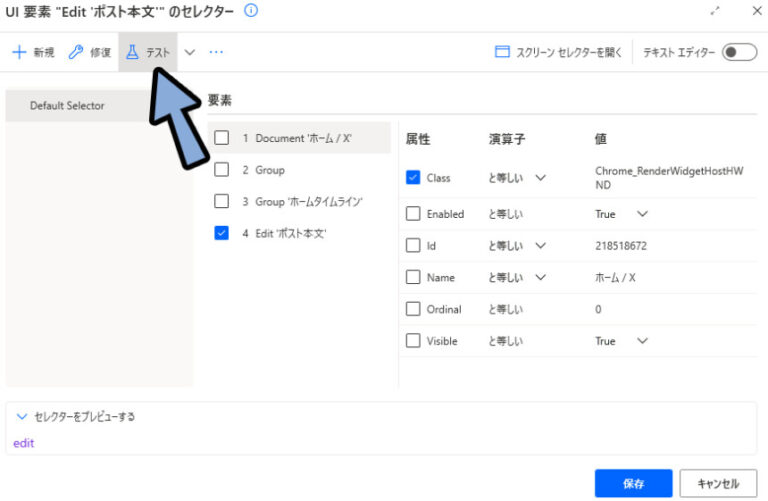This screenshot has width=768, height=501.
Task: Click the three-dot more options icon
Action: tap(216, 52)
